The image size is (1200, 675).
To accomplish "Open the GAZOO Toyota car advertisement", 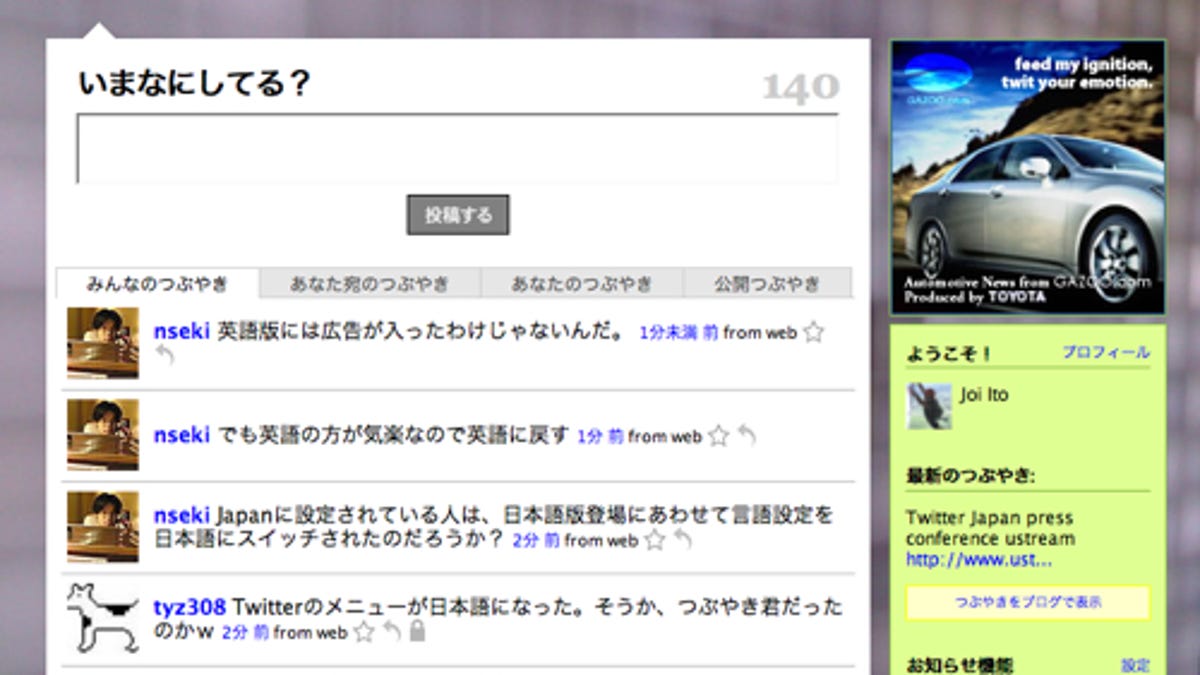I will point(1028,177).
